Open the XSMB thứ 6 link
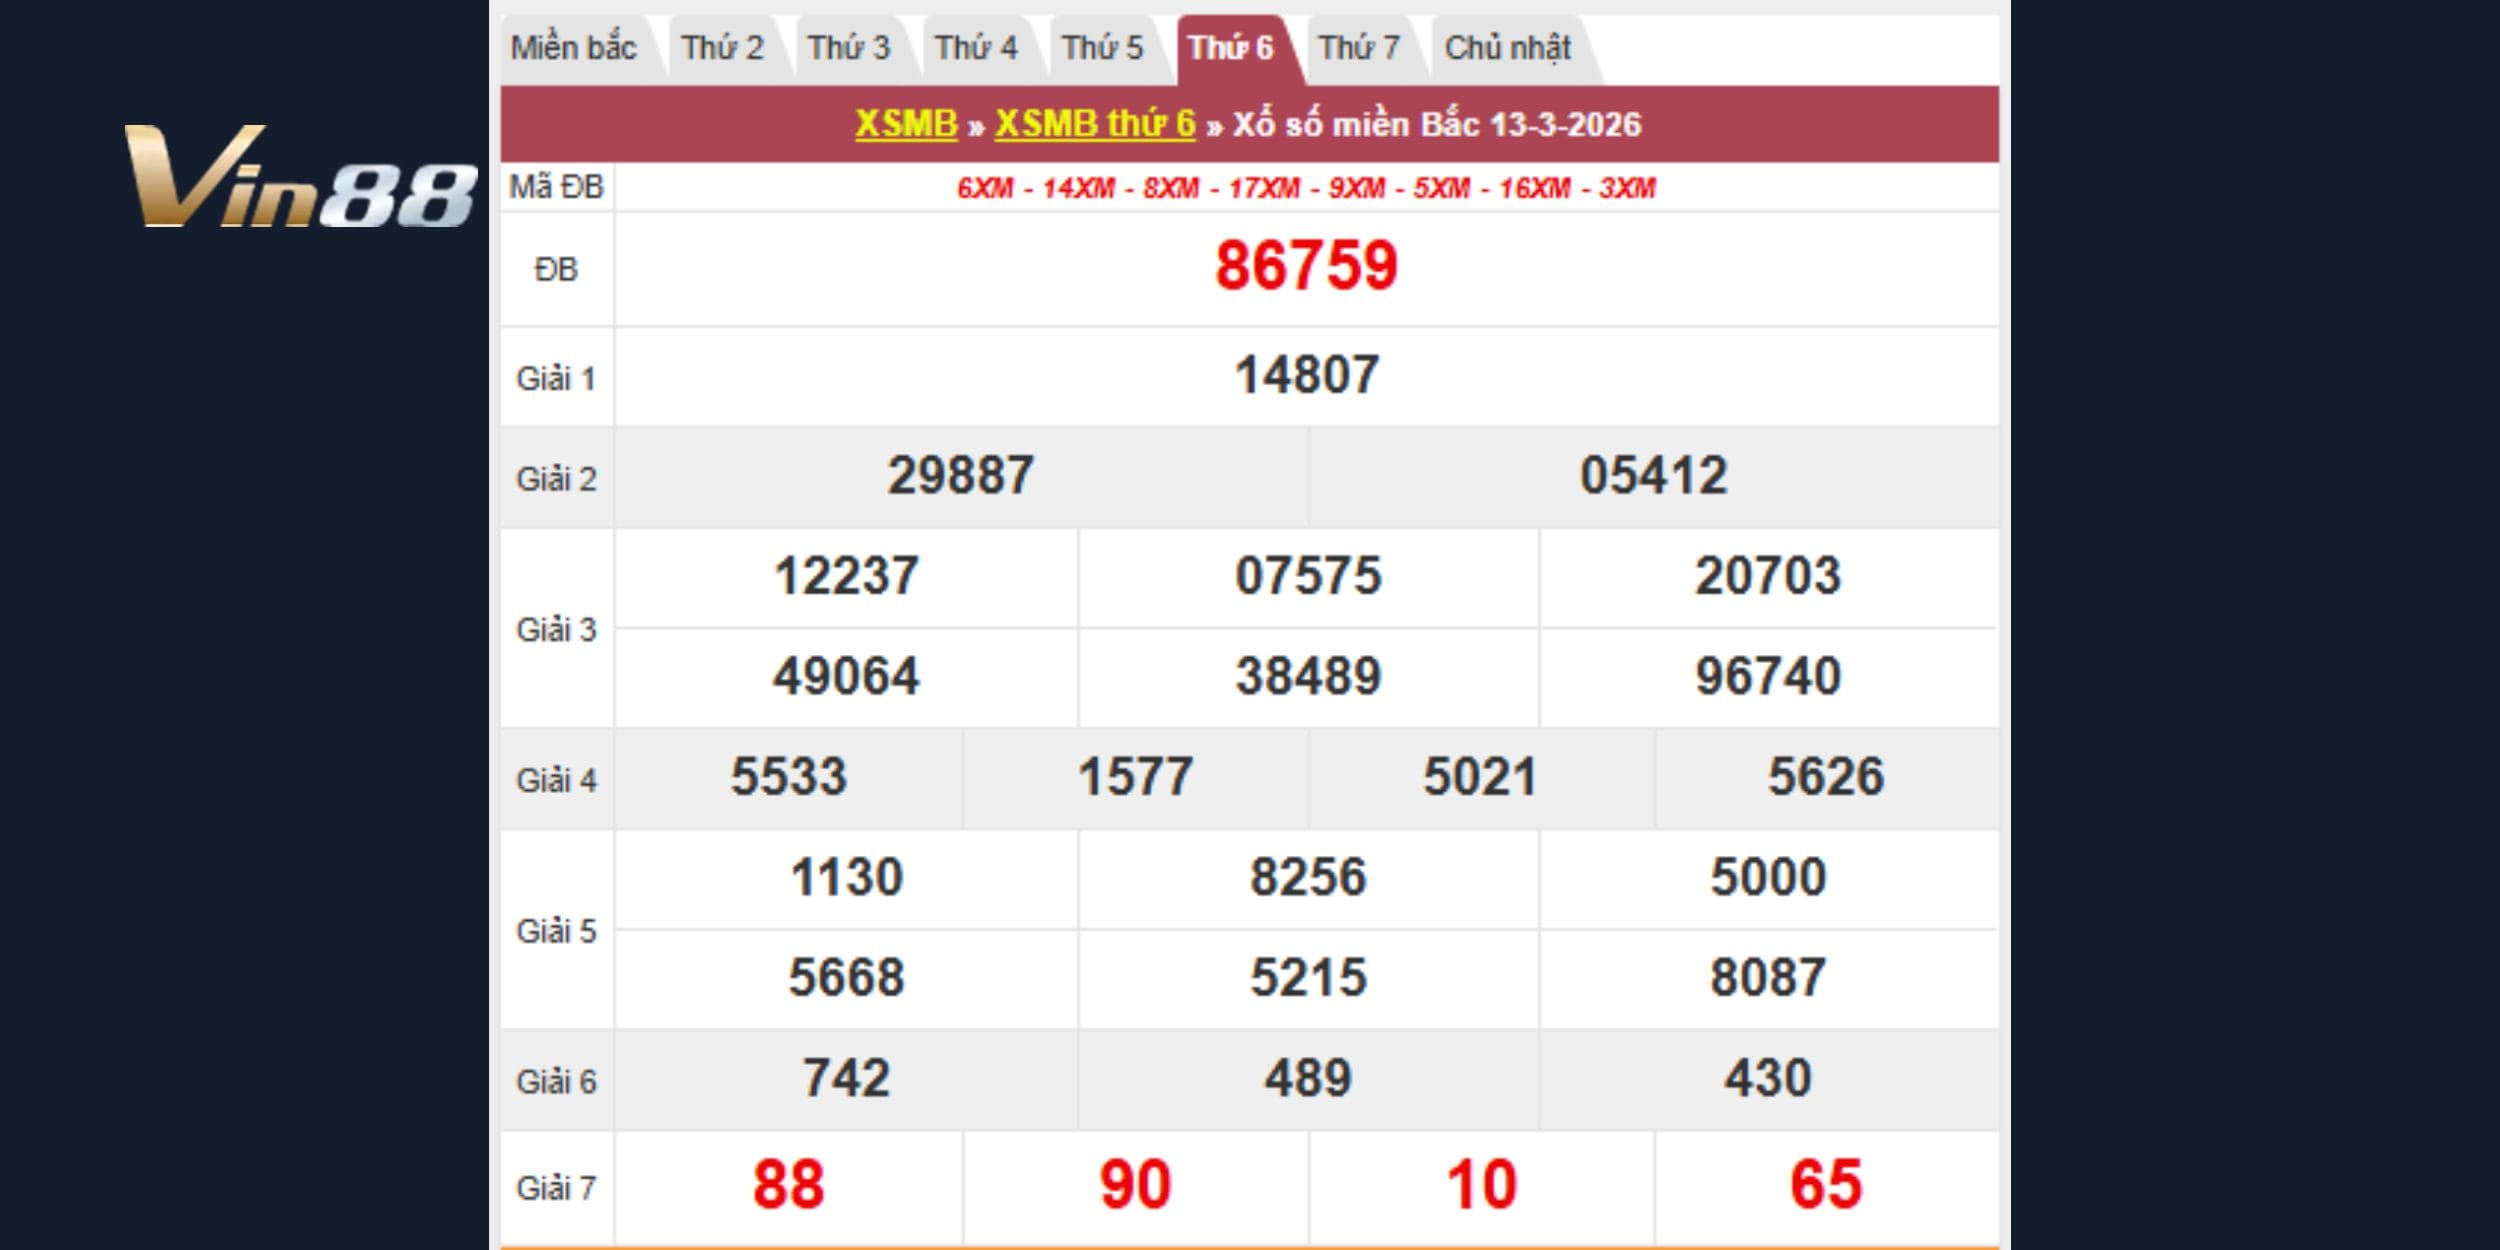 (x=1095, y=124)
